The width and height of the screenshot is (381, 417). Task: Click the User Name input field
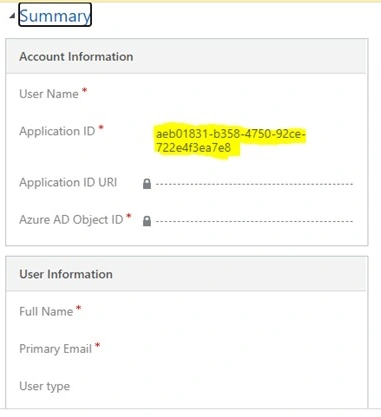254,94
